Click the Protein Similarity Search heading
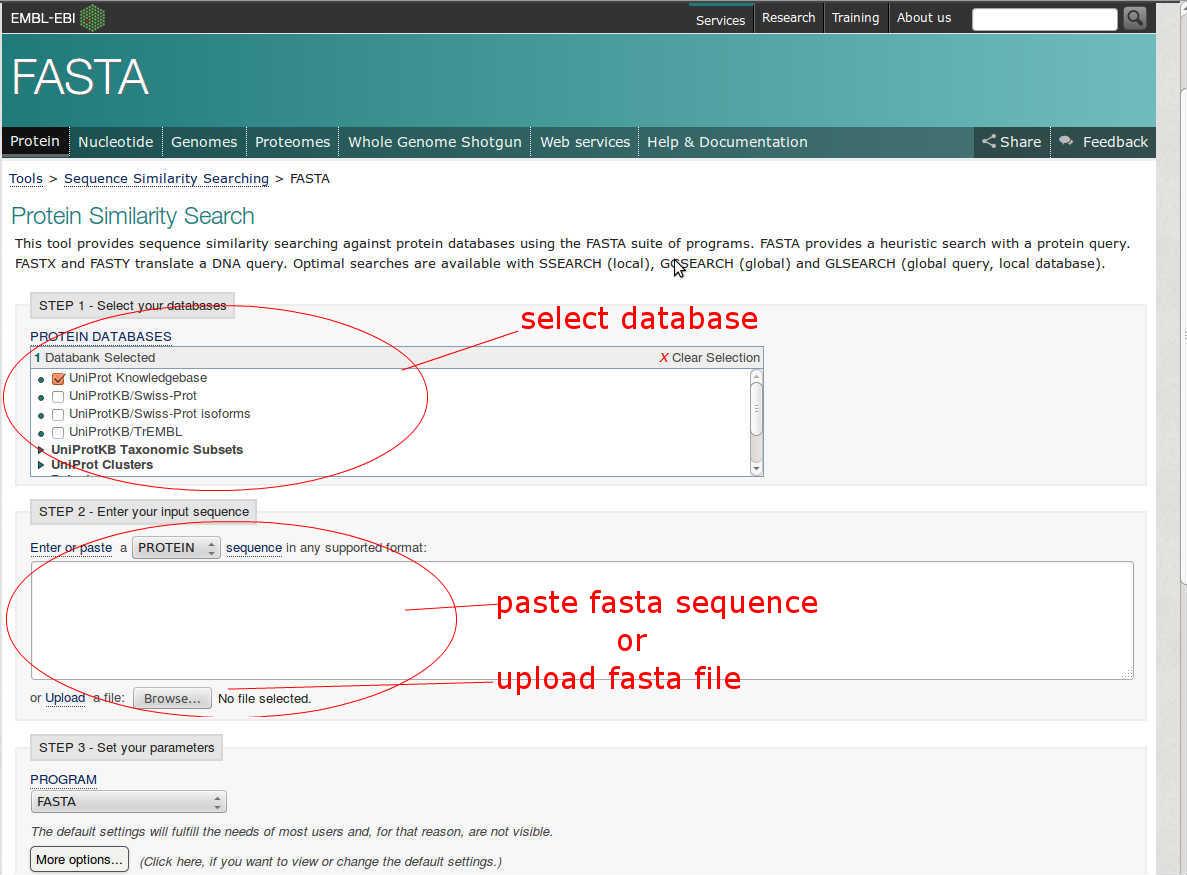This screenshot has width=1187, height=875. coord(132,216)
